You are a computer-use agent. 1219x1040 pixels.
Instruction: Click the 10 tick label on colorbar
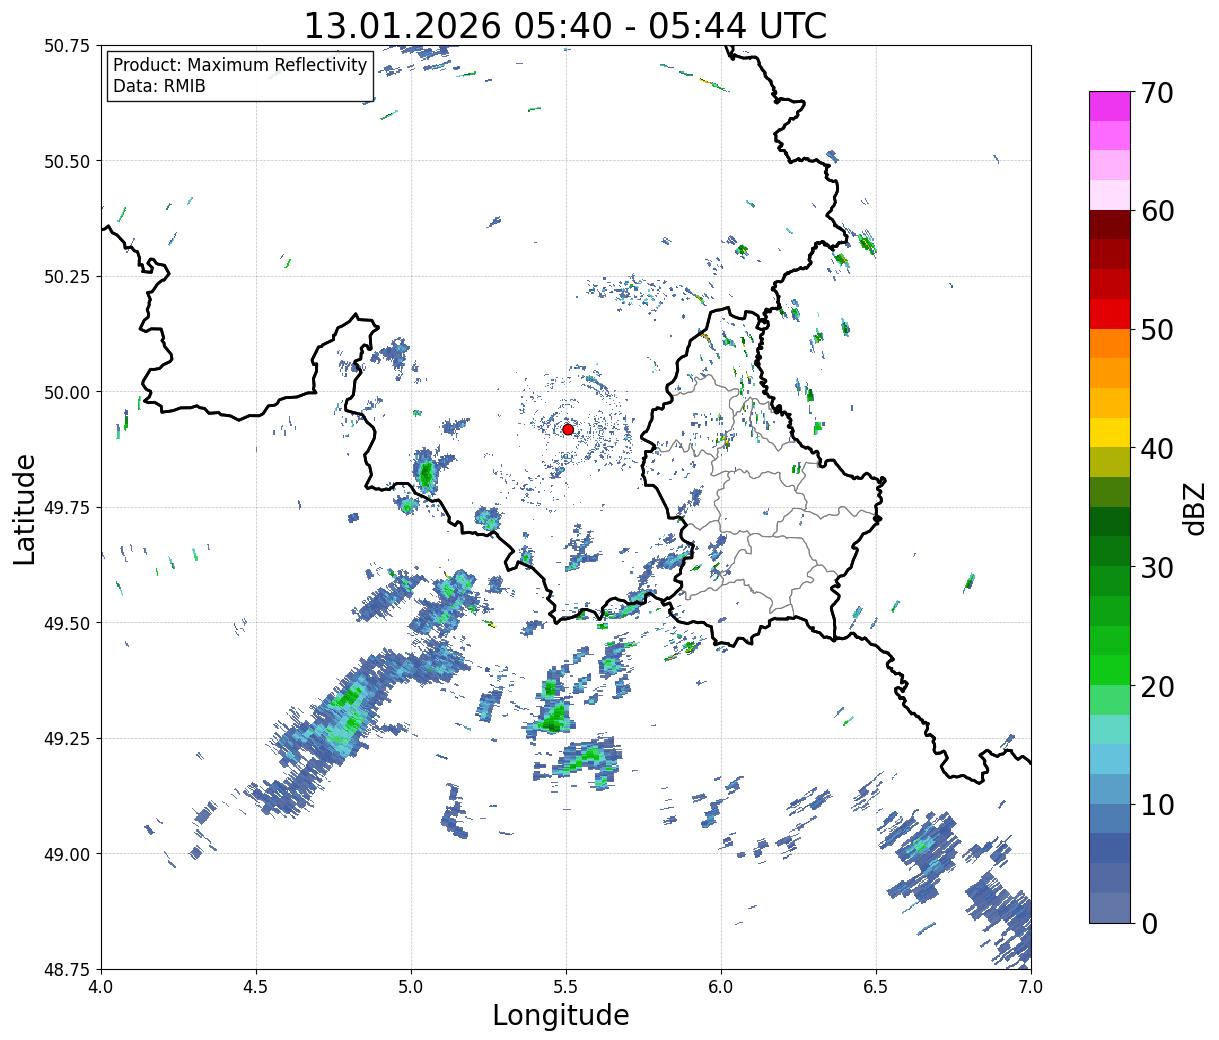click(1157, 804)
